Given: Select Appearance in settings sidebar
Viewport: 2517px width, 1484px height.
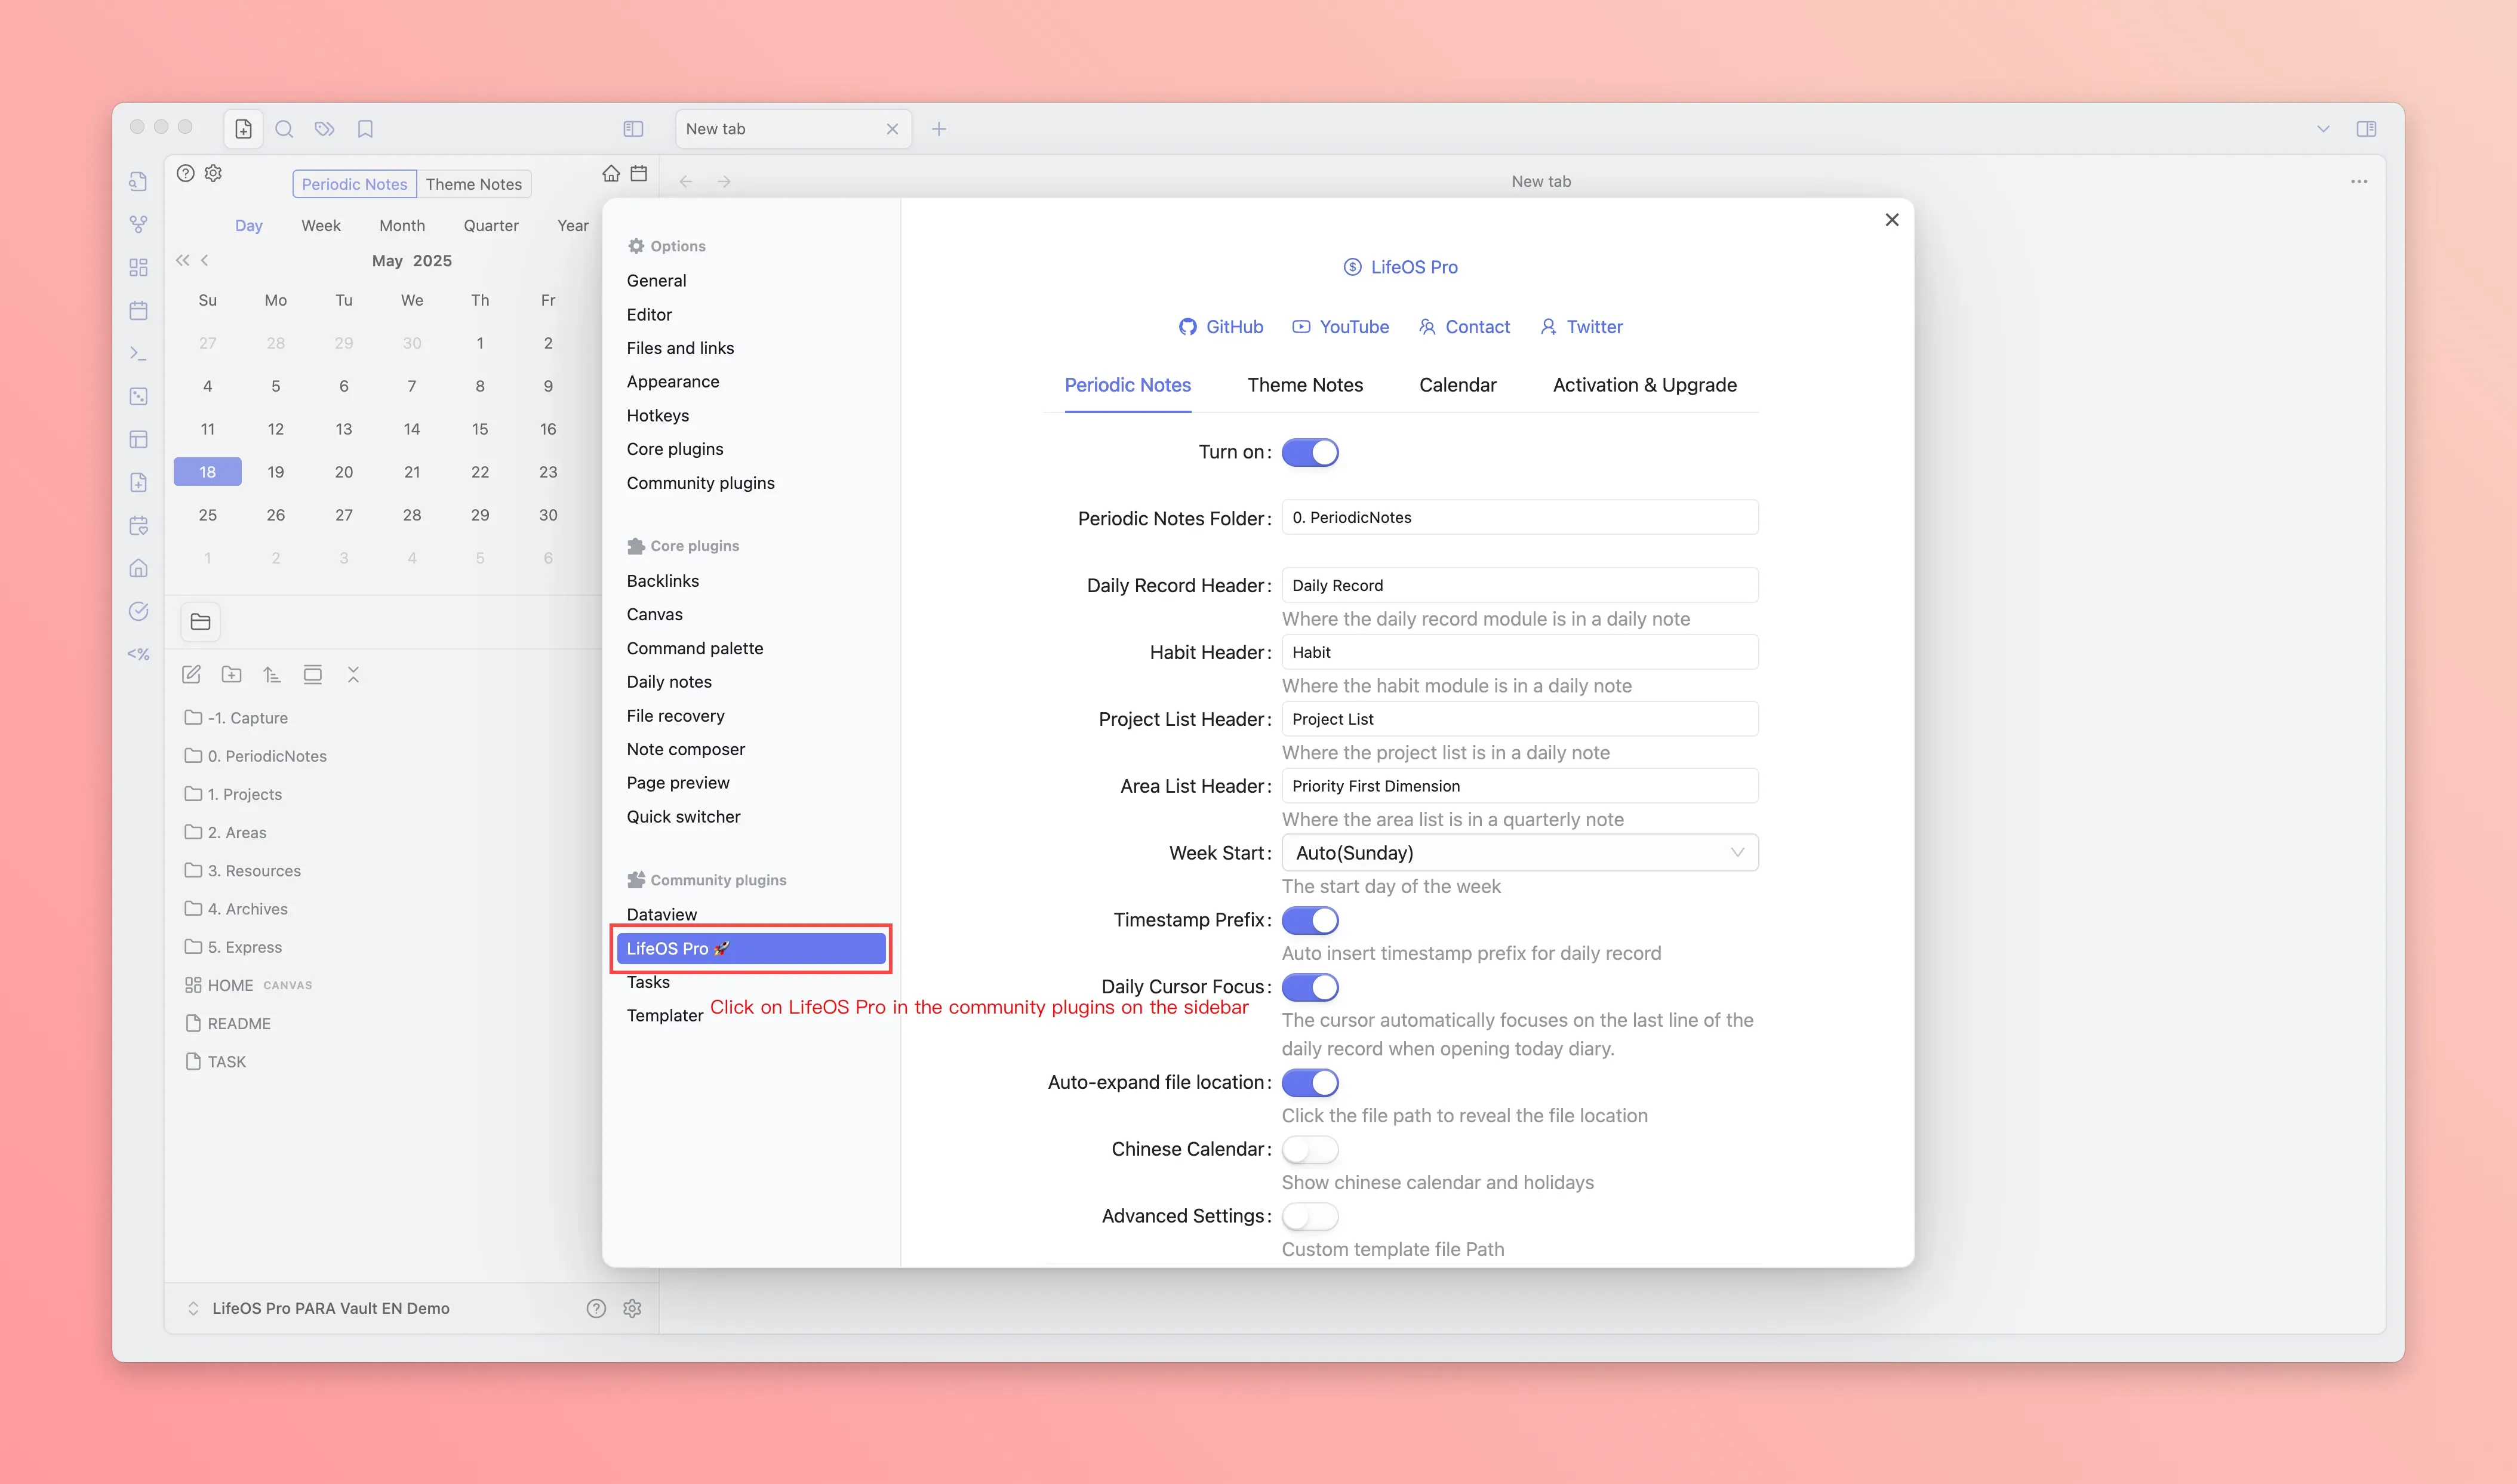Looking at the screenshot, I should pyautogui.click(x=673, y=382).
